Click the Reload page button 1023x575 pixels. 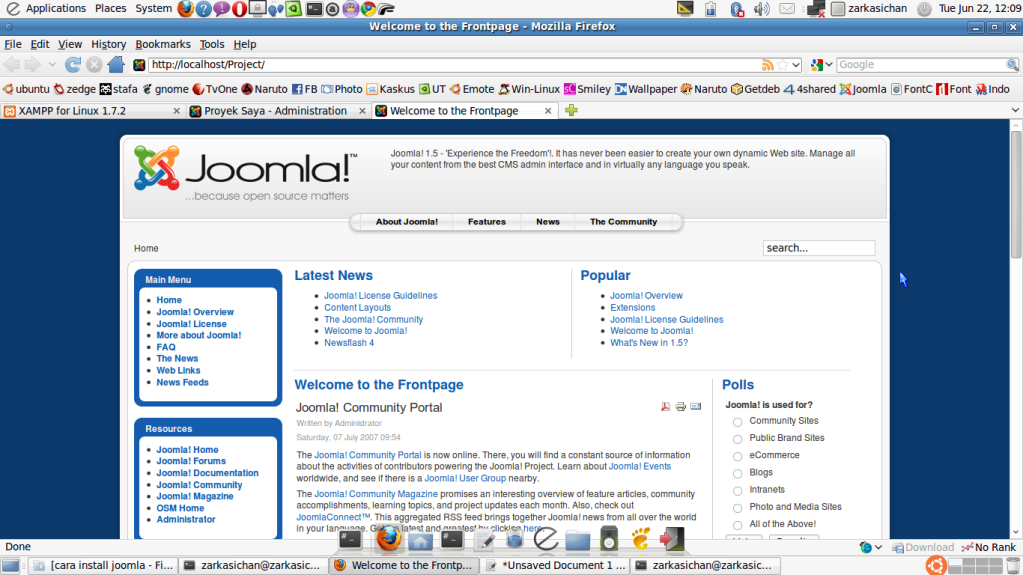coord(72,65)
